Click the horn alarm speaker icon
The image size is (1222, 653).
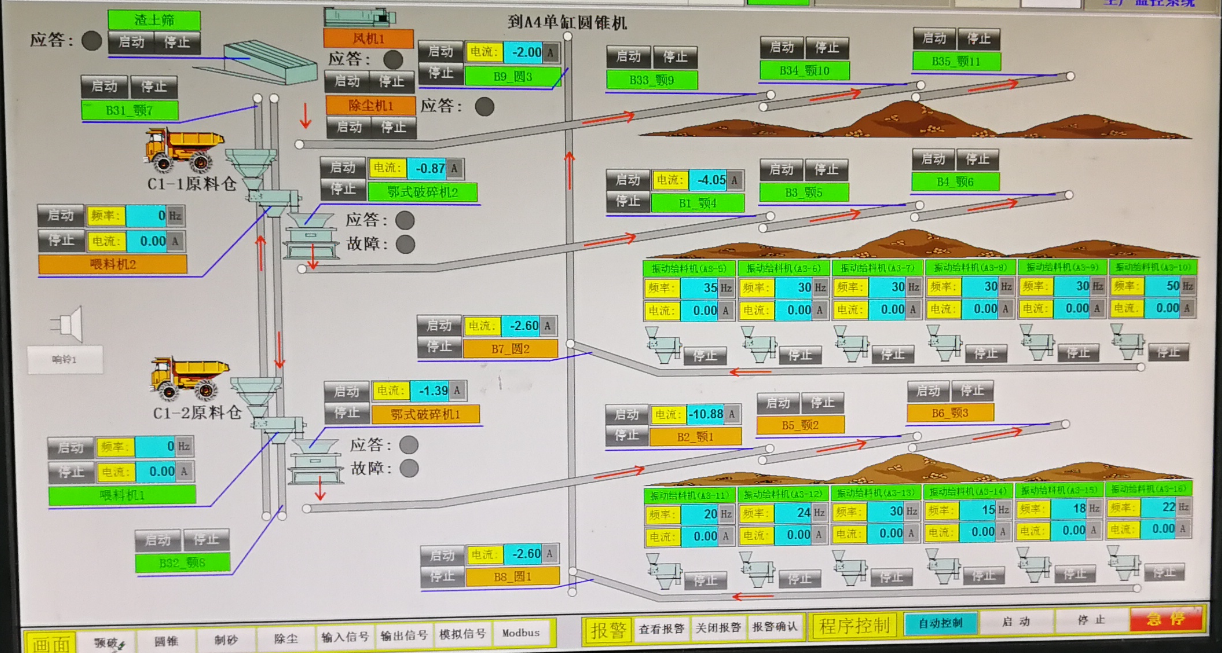click(x=68, y=324)
